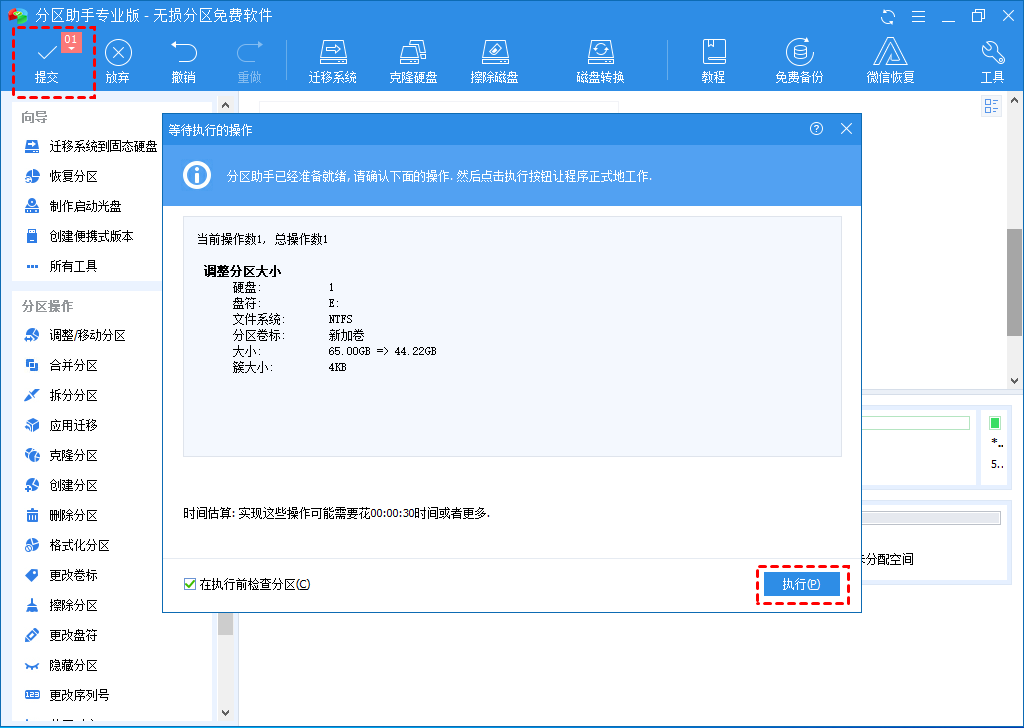
Task: Select 擦除分区 operation
Action: (61, 606)
